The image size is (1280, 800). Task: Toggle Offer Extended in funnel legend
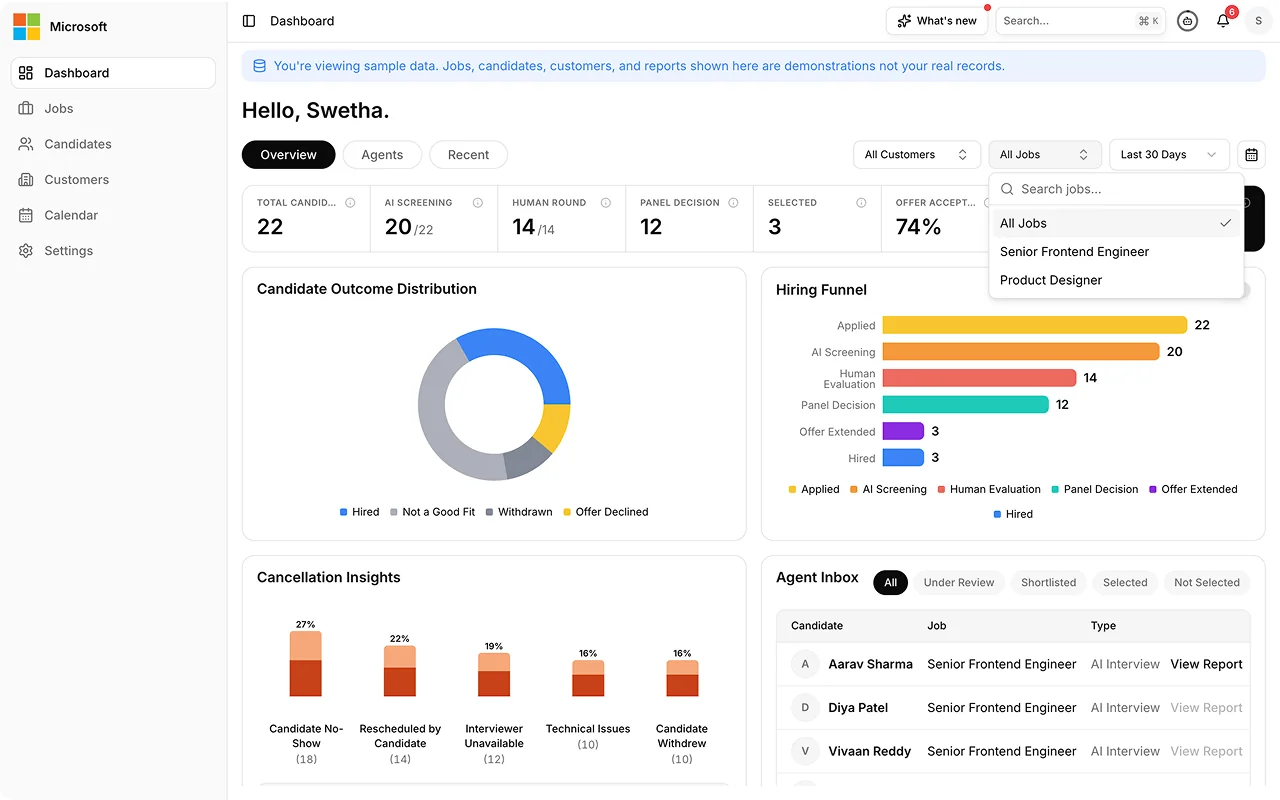(1193, 490)
